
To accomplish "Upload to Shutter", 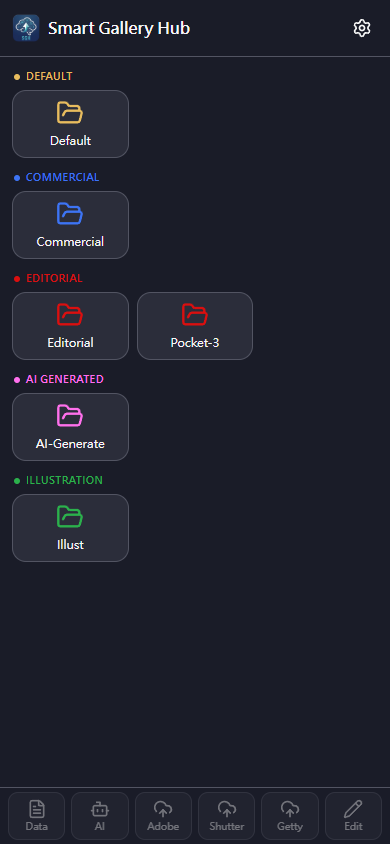I will coord(226,815).
